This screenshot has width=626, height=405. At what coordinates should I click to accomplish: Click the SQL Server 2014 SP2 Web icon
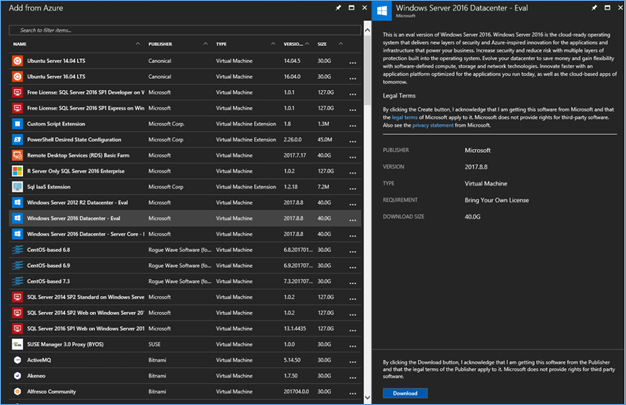pyautogui.click(x=17, y=313)
